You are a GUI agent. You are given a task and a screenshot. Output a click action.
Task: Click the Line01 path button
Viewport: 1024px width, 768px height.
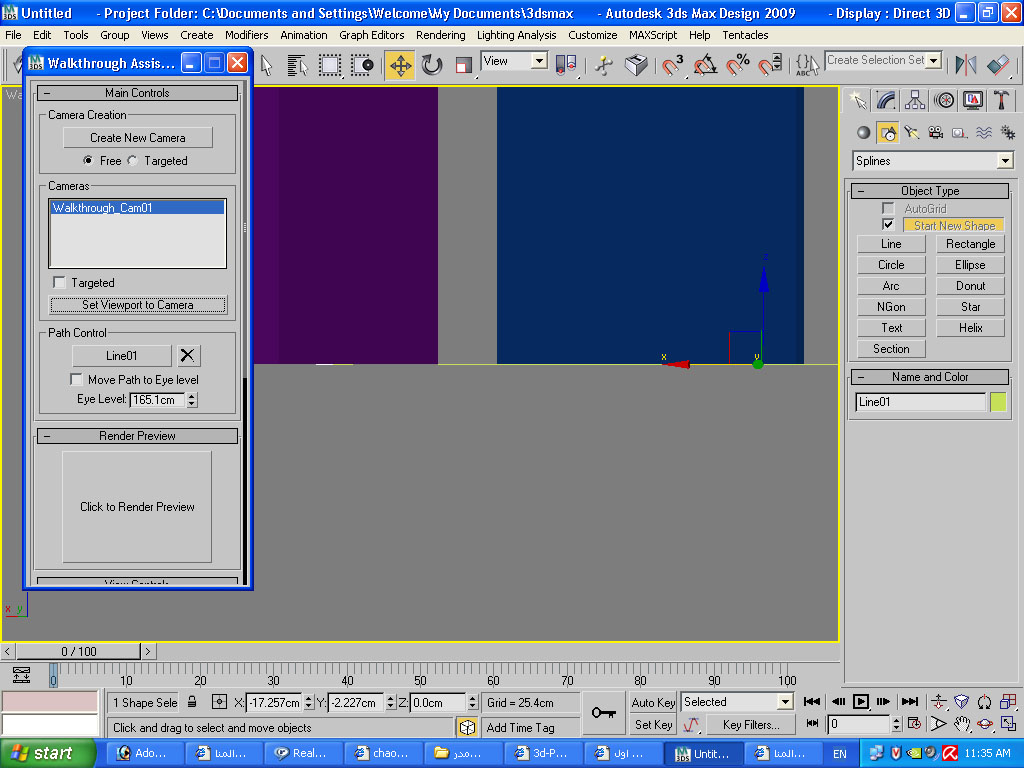[121, 355]
